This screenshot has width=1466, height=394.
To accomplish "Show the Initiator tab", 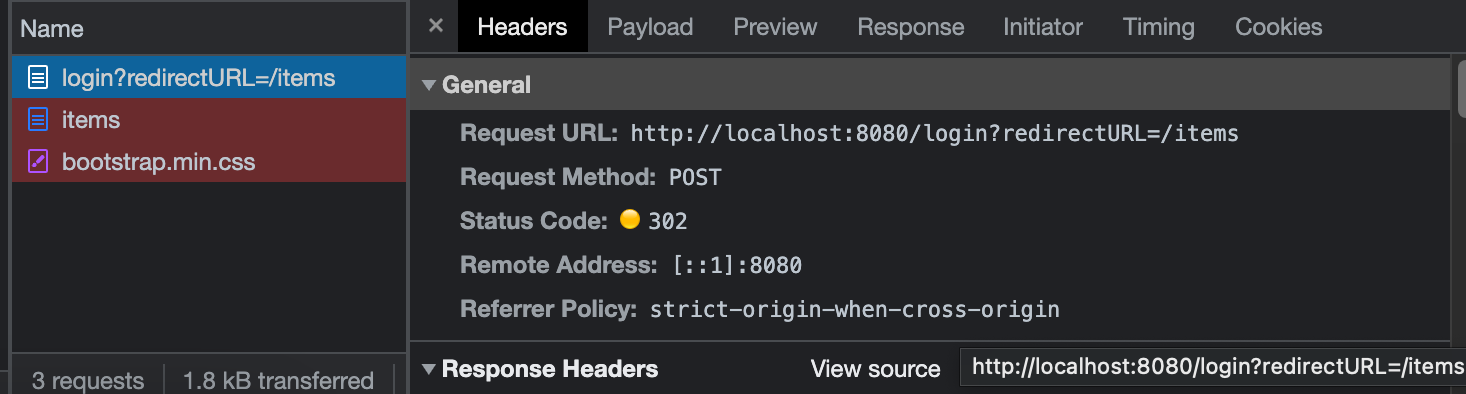I will 1043,27.
